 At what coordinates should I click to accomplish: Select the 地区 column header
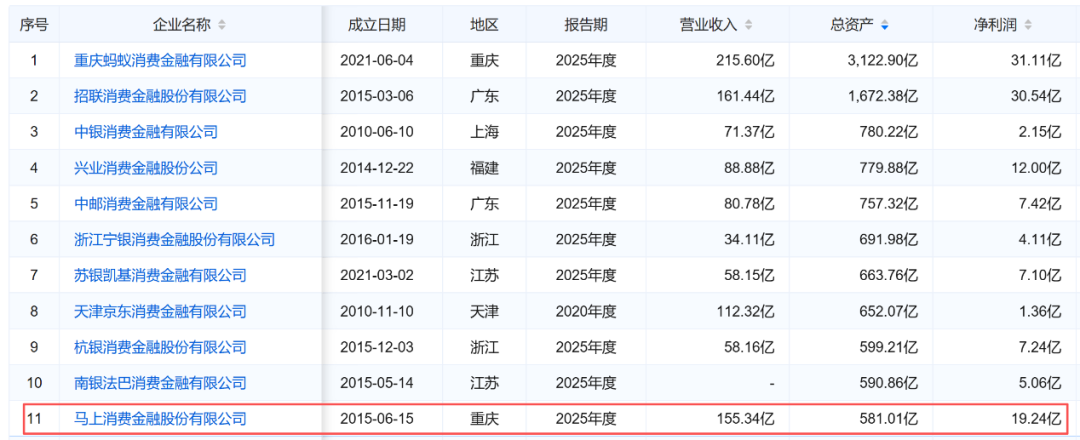click(484, 25)
